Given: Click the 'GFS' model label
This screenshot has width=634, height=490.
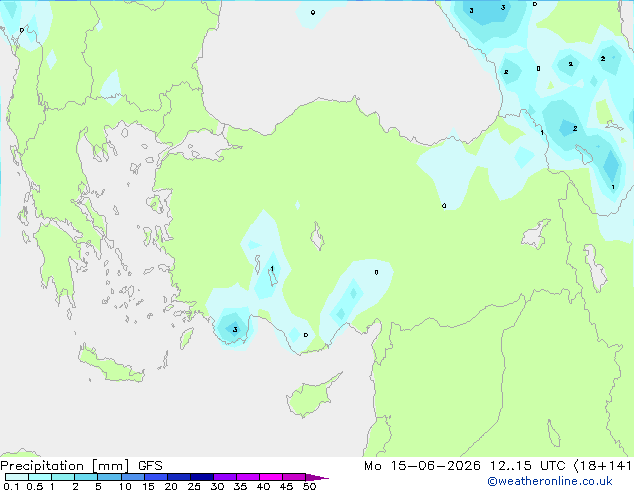Looking at the screenshot, I should pyautogui.click(x=150, y=466).
